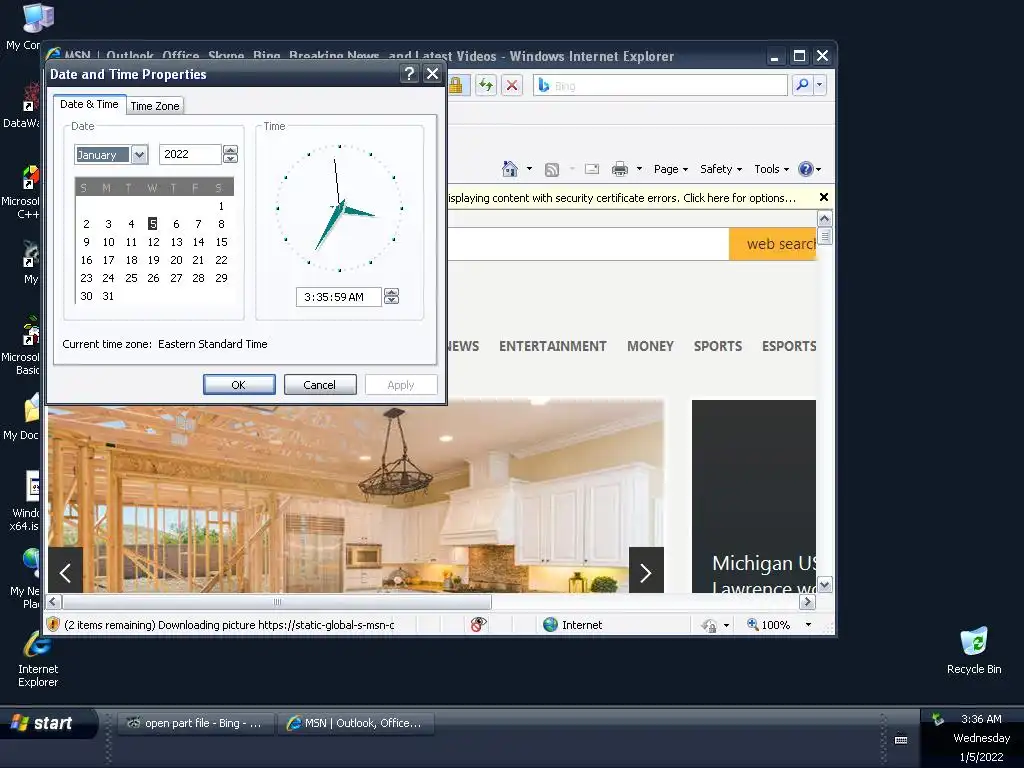Adjust time using the time spinner arrows
Screen dimensions: 1024x768
(391, 296)
